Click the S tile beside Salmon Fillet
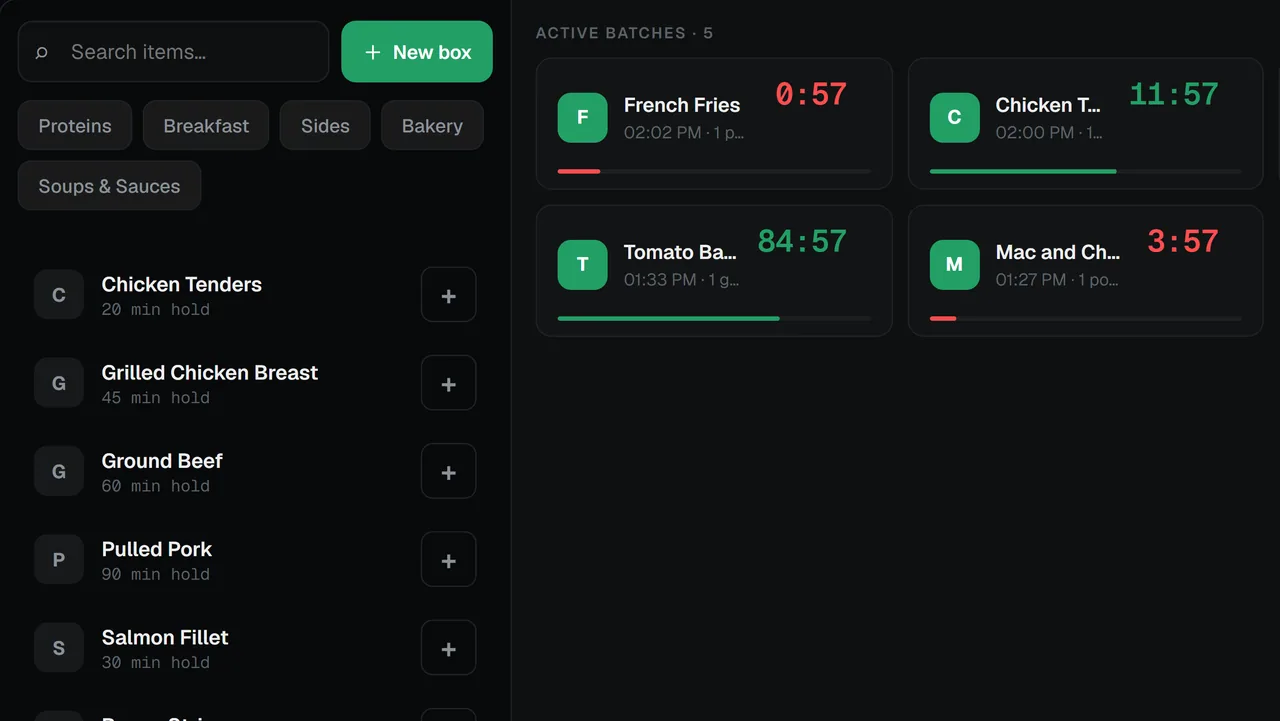The width and height of the screenshot is (1280, 721). pyautogui.click(x=59, y=648)
